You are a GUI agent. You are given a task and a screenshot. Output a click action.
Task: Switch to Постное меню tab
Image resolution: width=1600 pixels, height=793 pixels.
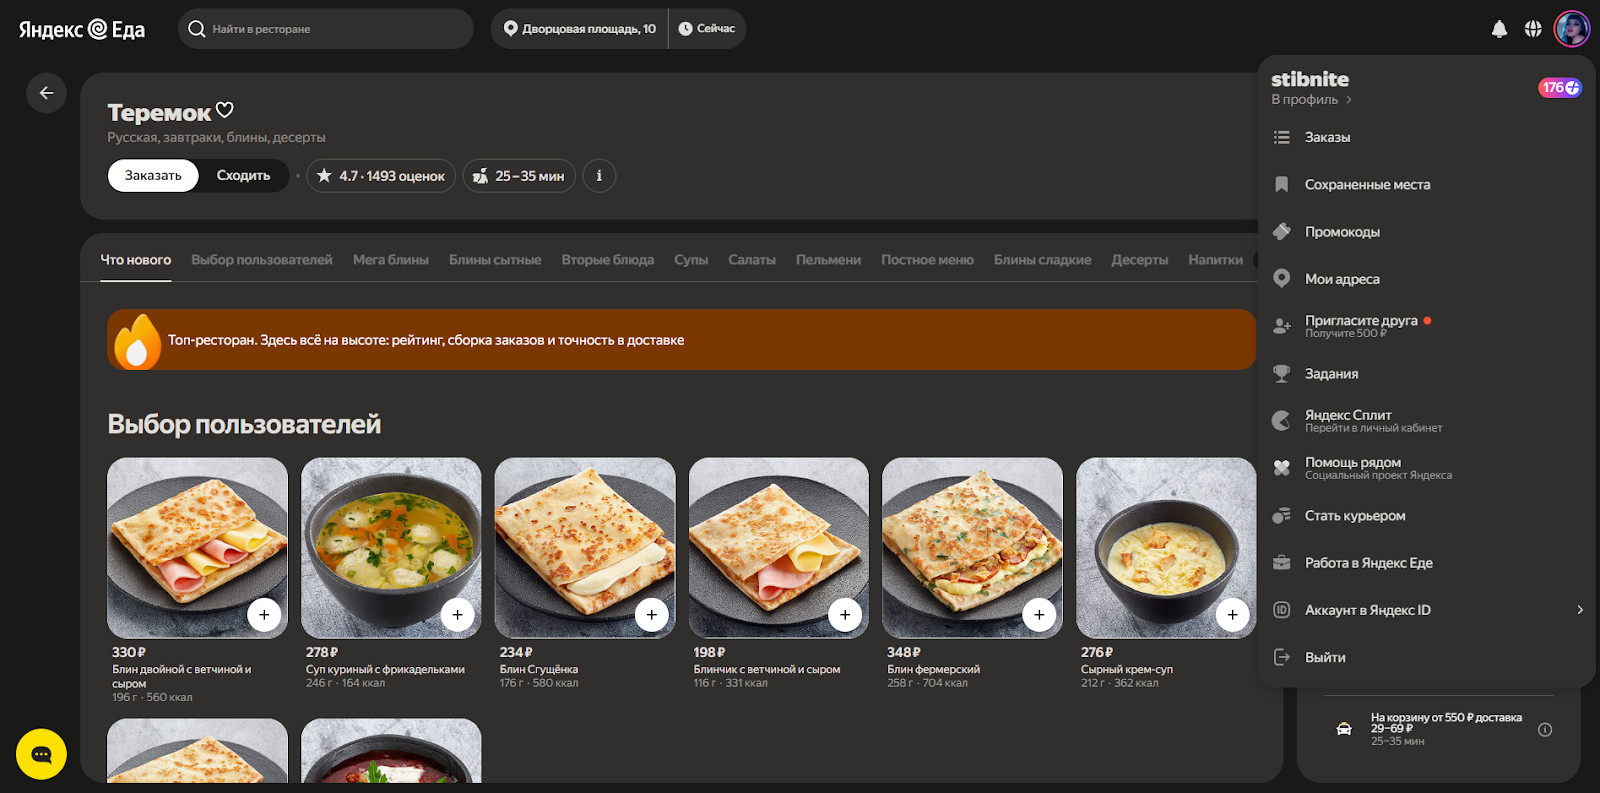click(x=927, y=260)
